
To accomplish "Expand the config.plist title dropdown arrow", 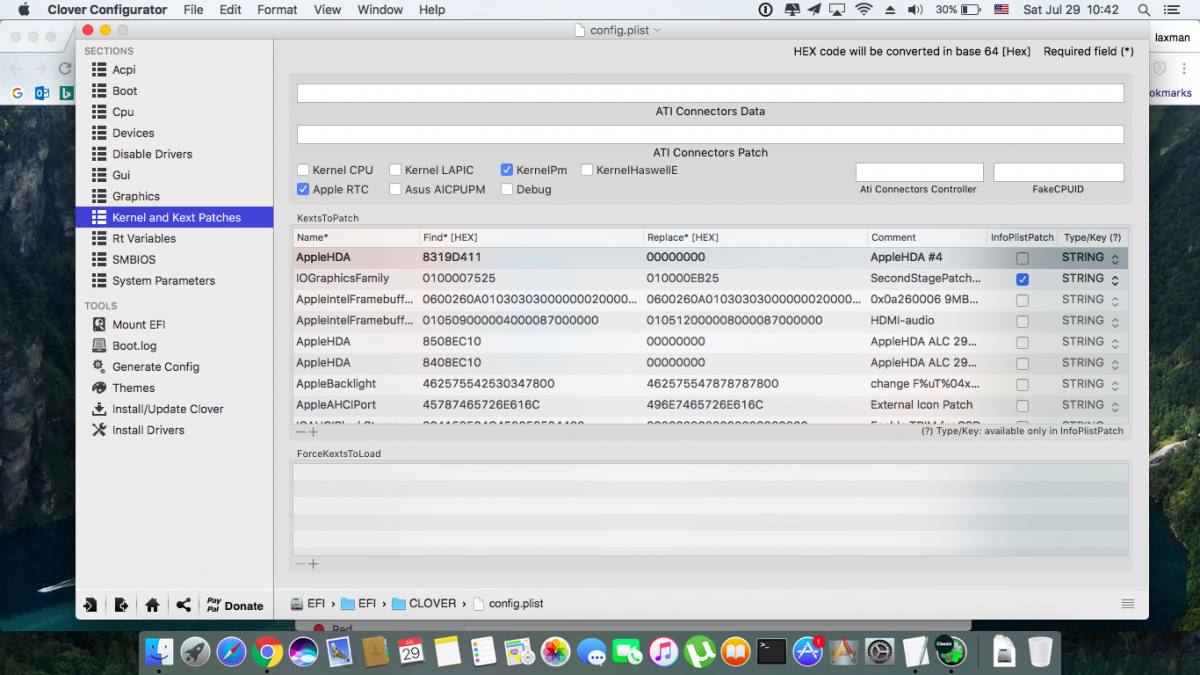I will pos(657,30).
